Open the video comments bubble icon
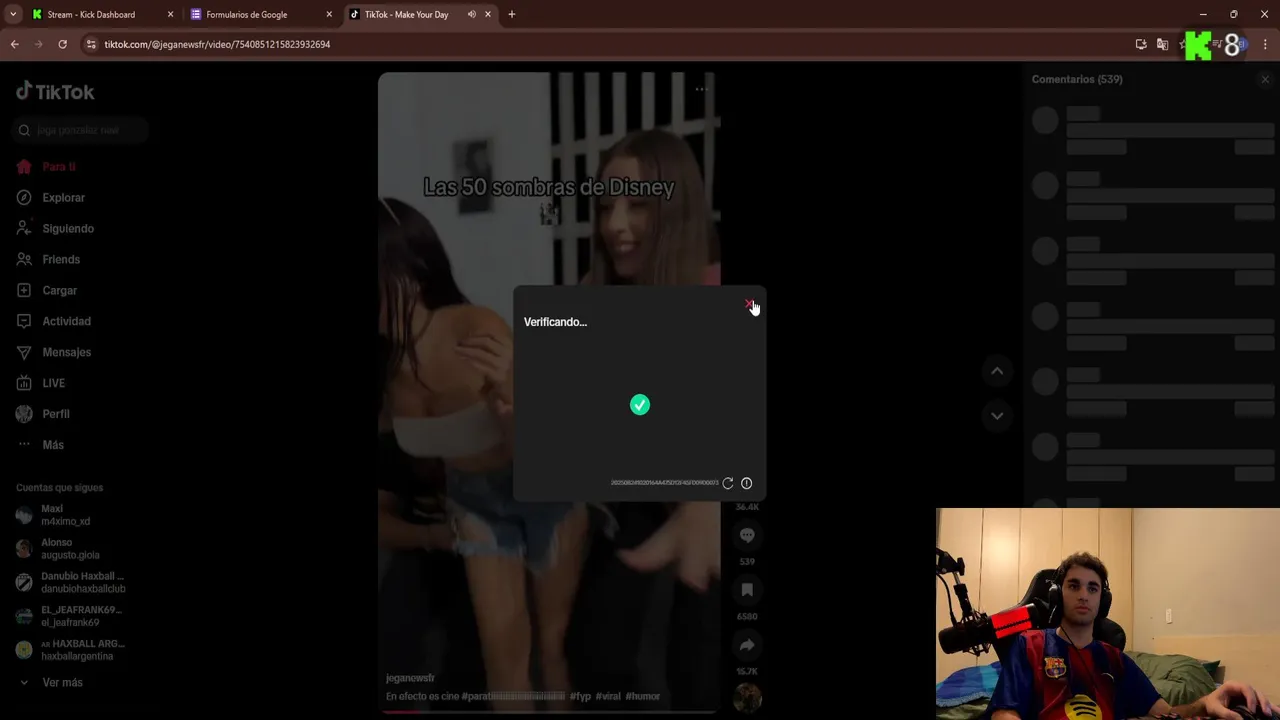The height and width of the screenshot is (720, 1280). 747,536
